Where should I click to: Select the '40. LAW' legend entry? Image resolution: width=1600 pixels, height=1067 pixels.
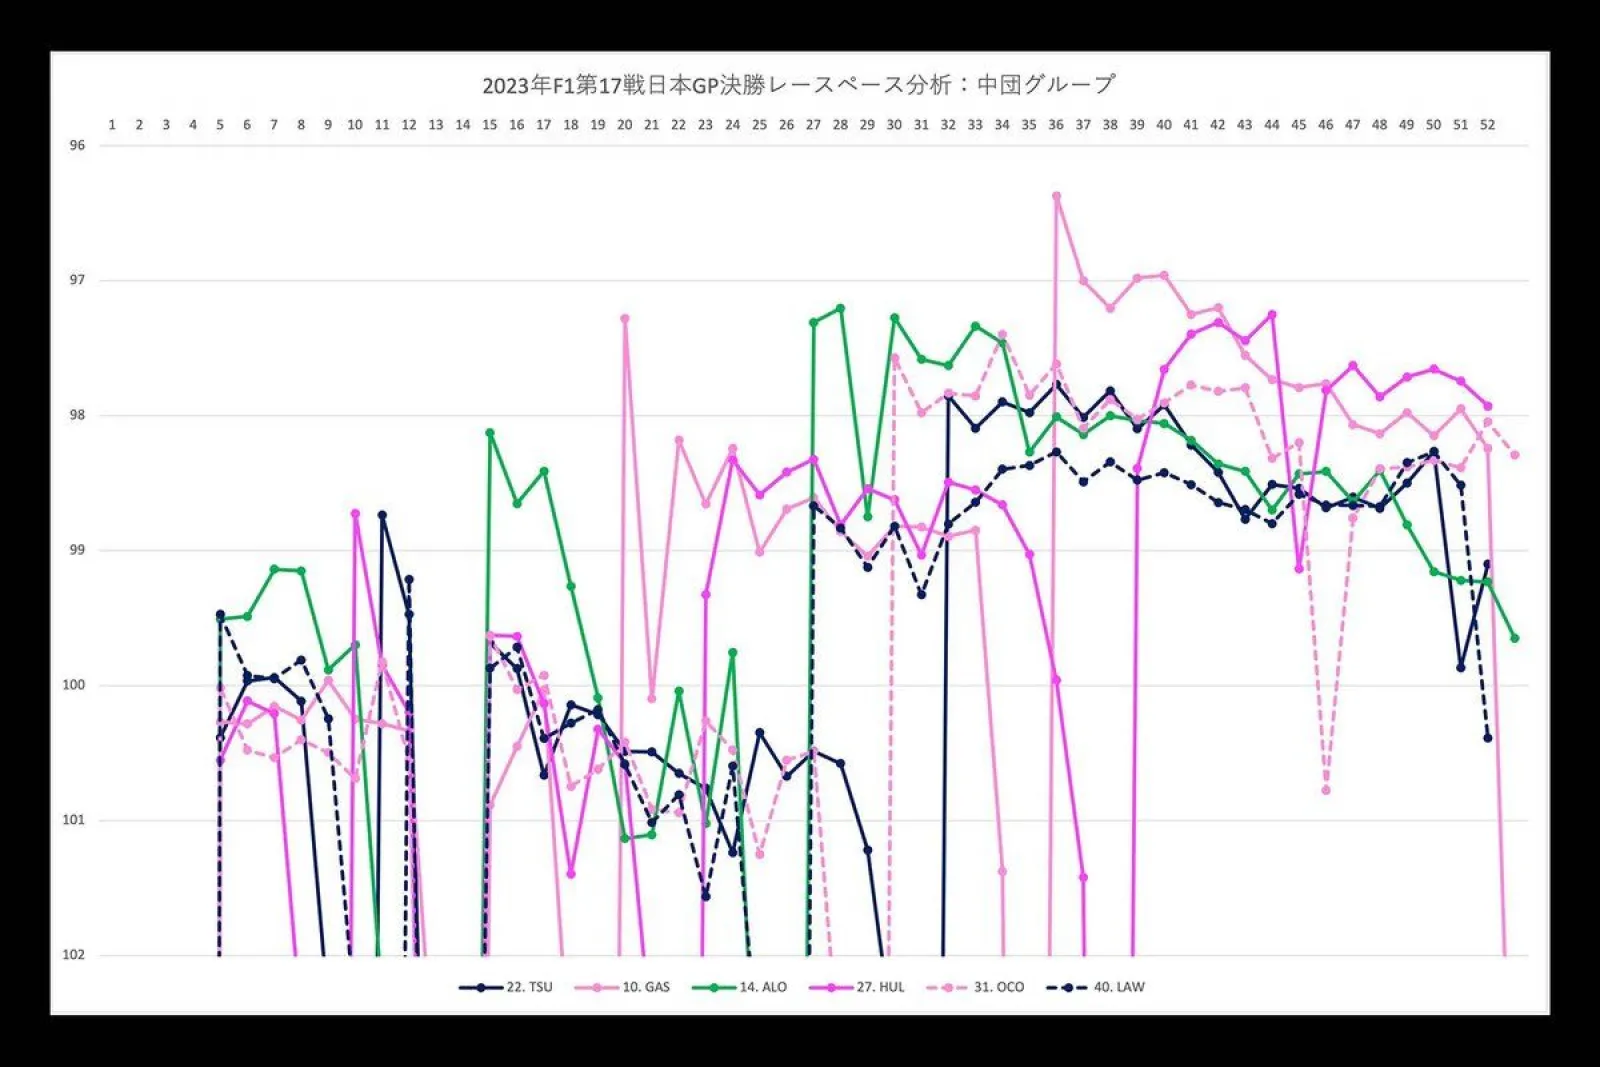1096,987
